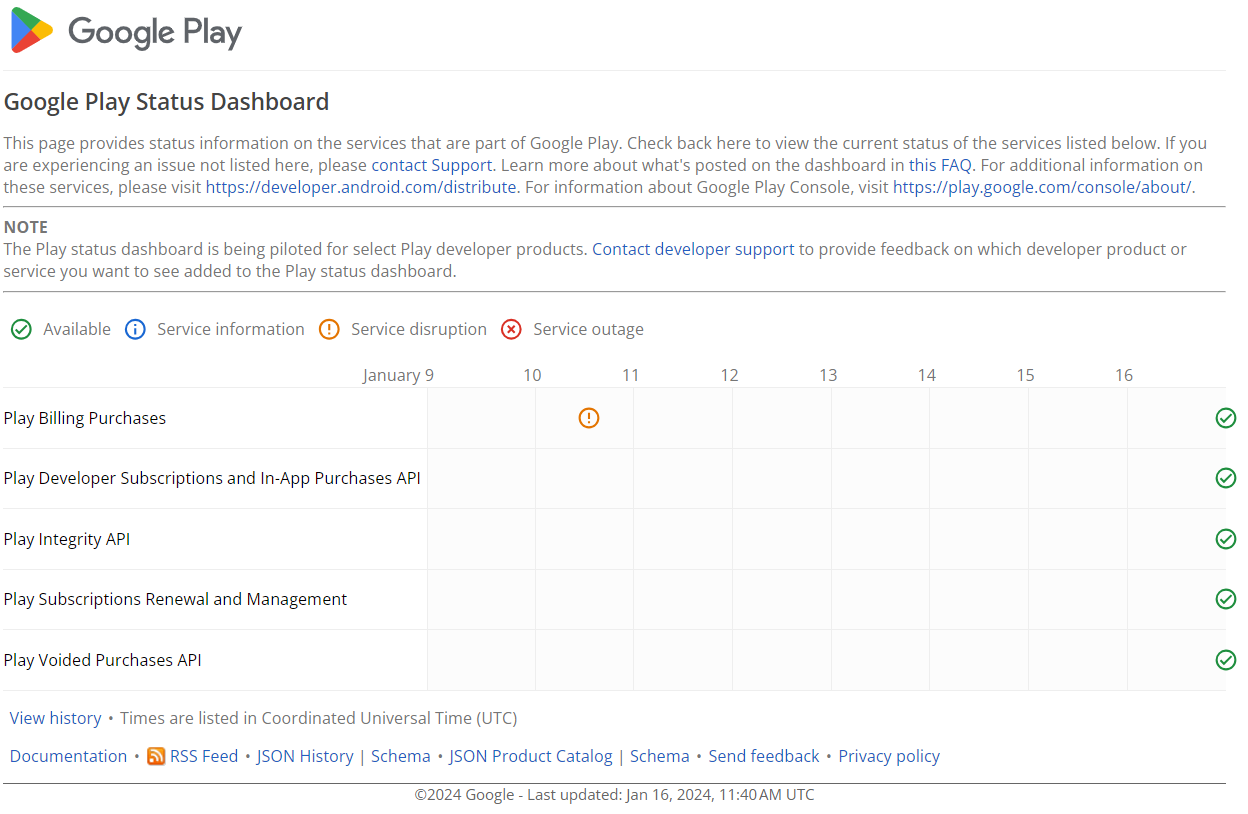
Task: Open the play.google.com/console/about link
Action: 1042,187
